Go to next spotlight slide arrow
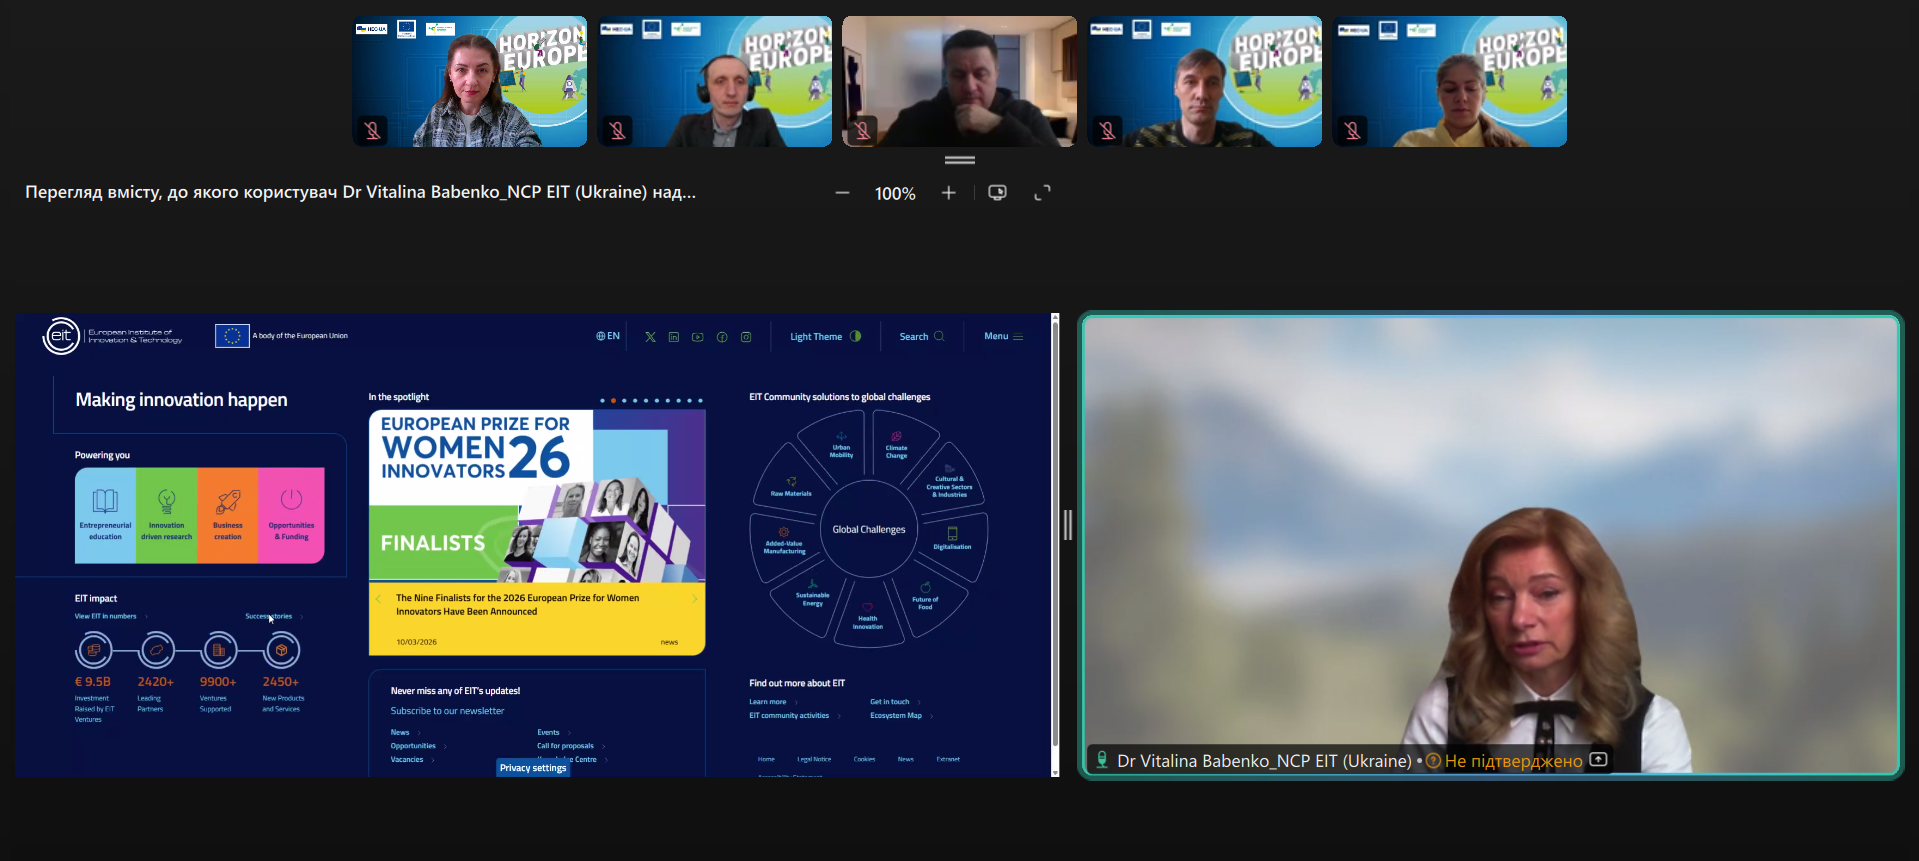This screenshot has height=861, width=1919. pos(694,599)
